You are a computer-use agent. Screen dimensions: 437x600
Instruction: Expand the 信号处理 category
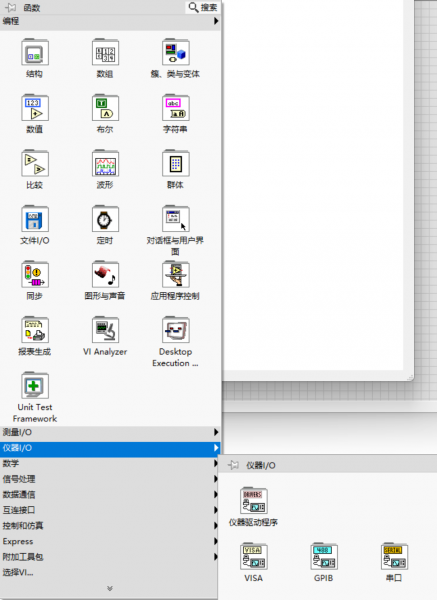110,479
